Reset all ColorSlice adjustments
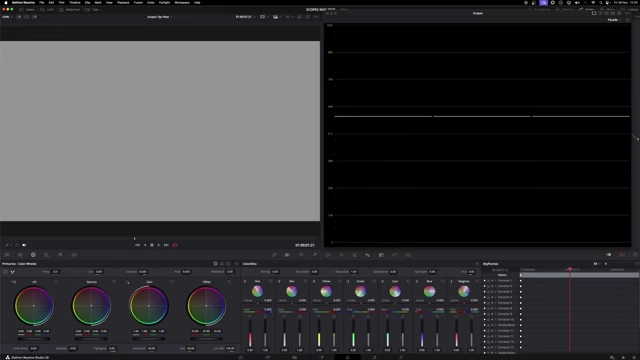Viewport: 640px width, 360px height. [477, 264]
